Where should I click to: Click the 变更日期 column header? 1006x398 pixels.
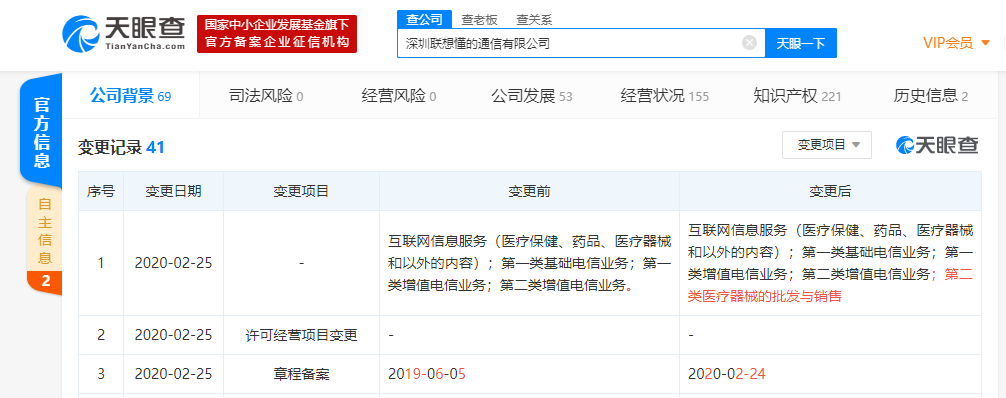click(x=173, y=191)
